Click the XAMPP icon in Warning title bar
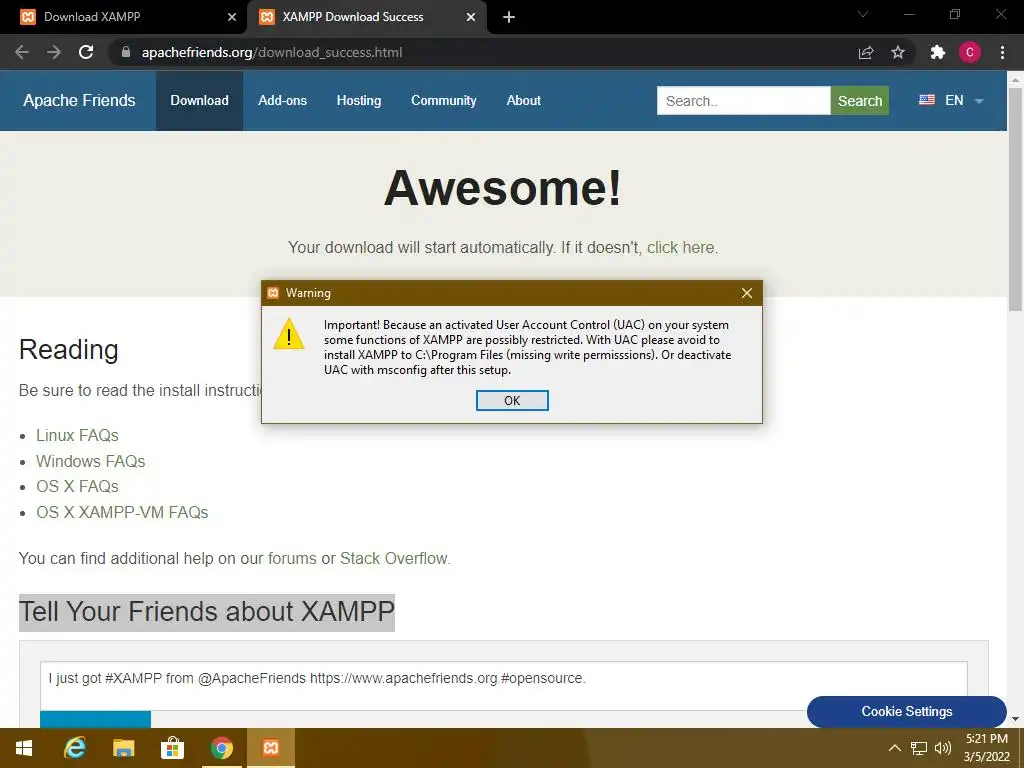Screen dimensions: 1024x768 tap(274, 293)
